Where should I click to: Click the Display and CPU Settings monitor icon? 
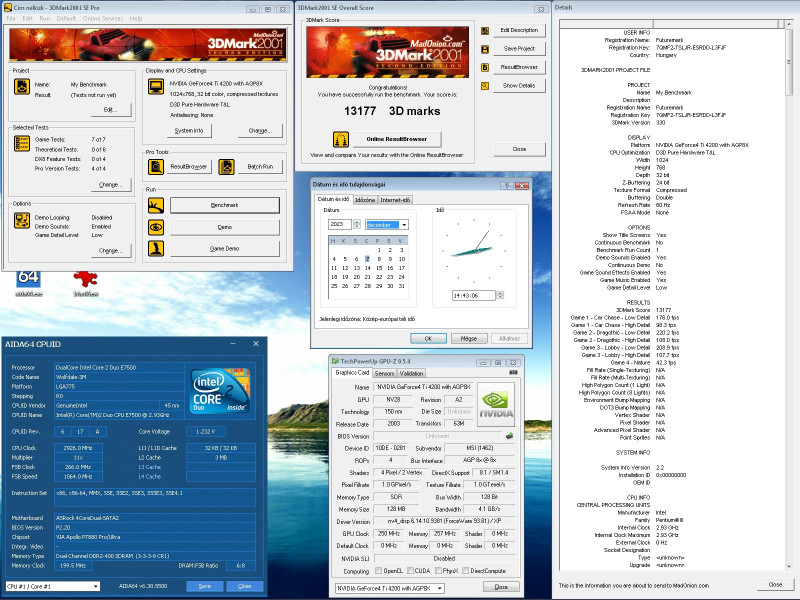(x=156, y=87)
